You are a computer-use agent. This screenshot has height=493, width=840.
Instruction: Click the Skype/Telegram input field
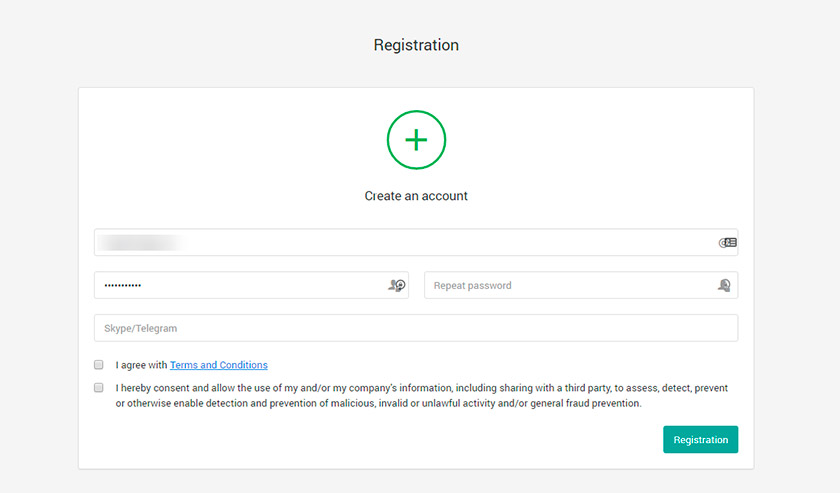pyautogui.click(x=416, y=328)
